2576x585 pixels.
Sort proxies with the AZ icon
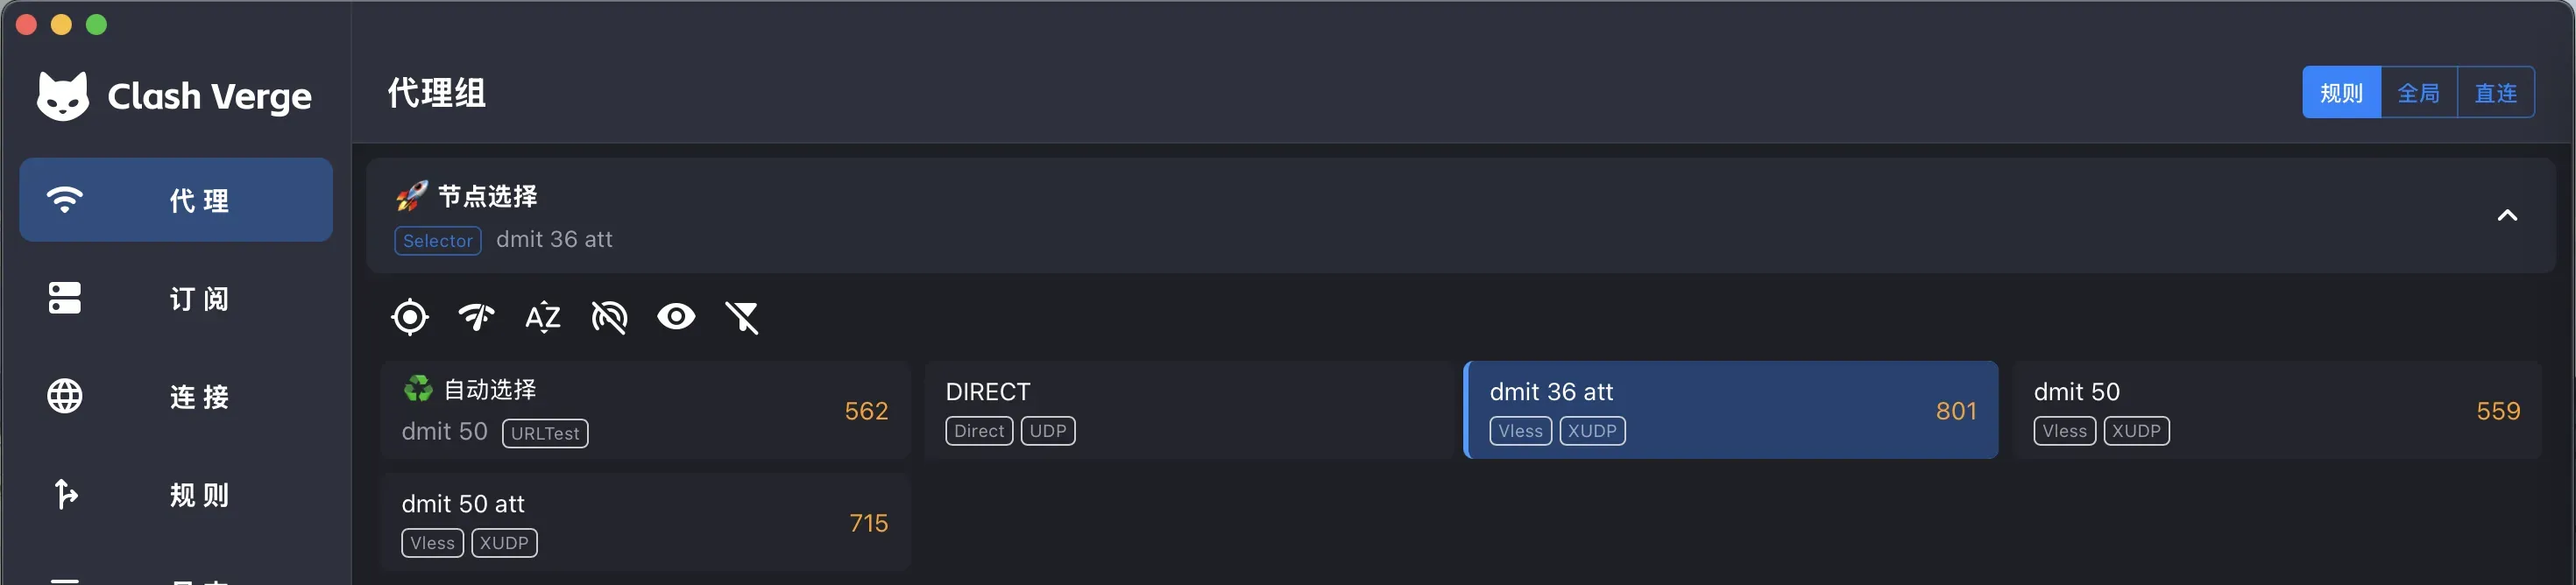542,317
